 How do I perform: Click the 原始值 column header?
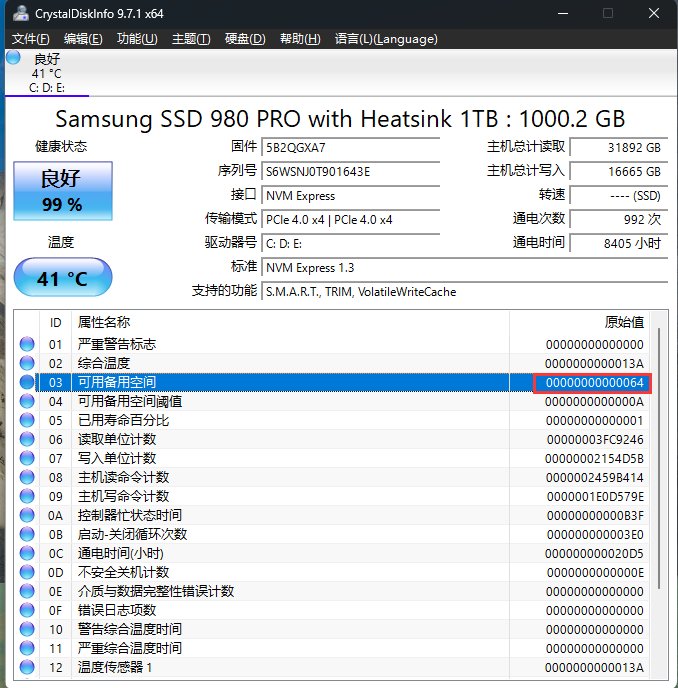[624, 322]
